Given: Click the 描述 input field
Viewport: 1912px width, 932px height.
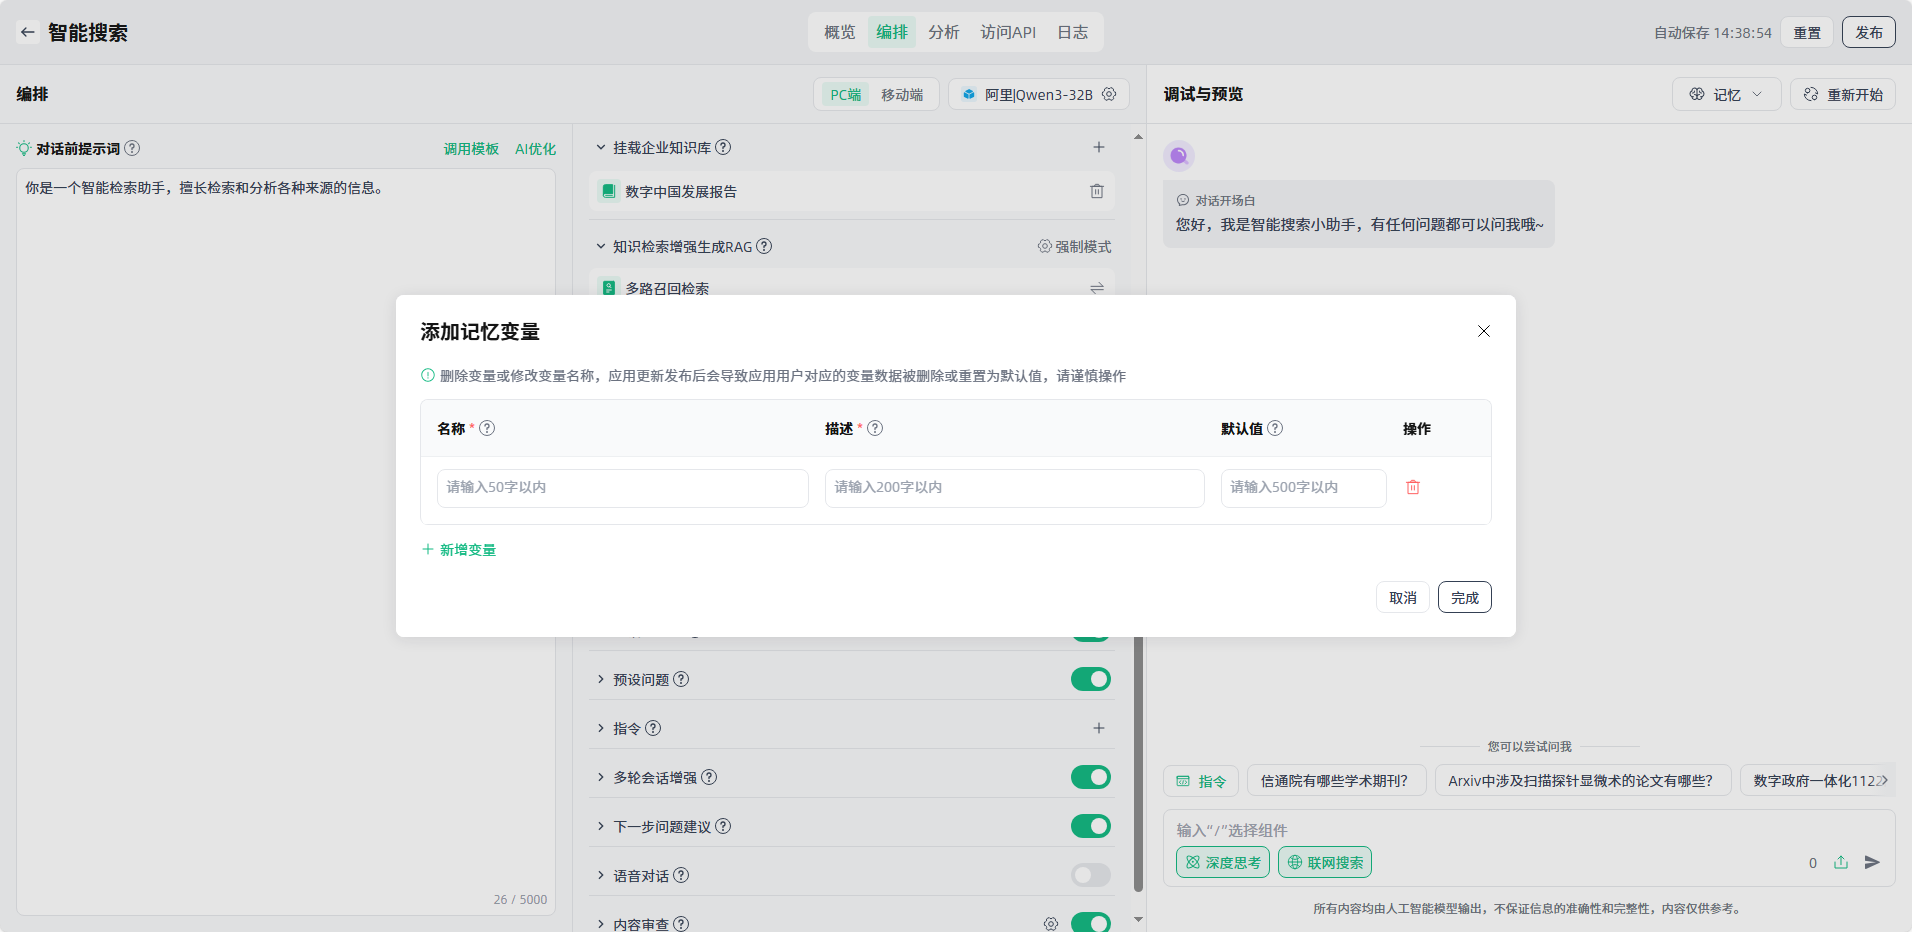Looking at the screenshot, I should [1014, 488].
